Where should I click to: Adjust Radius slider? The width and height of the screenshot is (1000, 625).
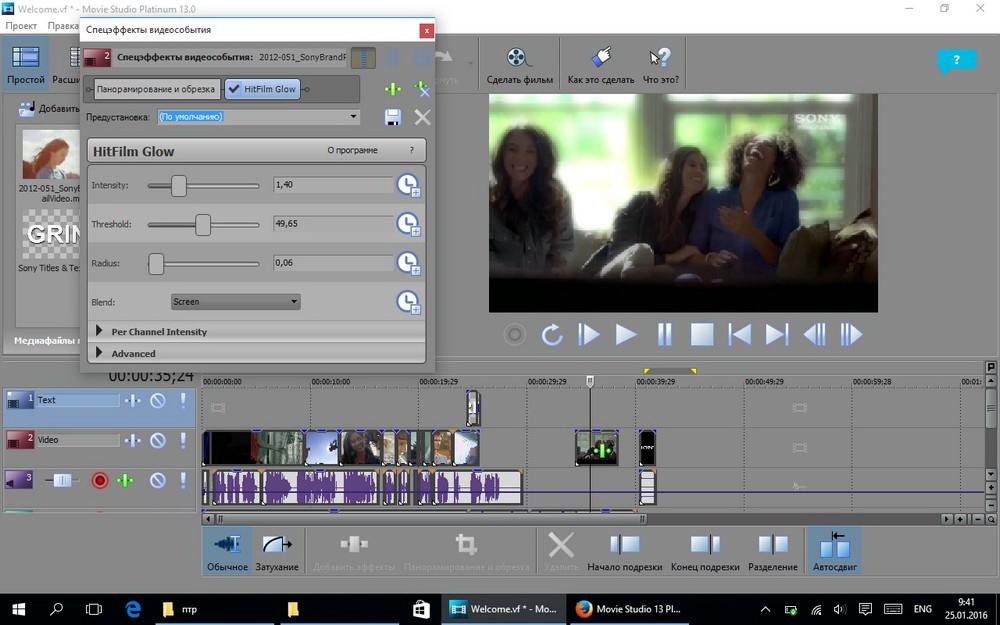tap(156, 263)
